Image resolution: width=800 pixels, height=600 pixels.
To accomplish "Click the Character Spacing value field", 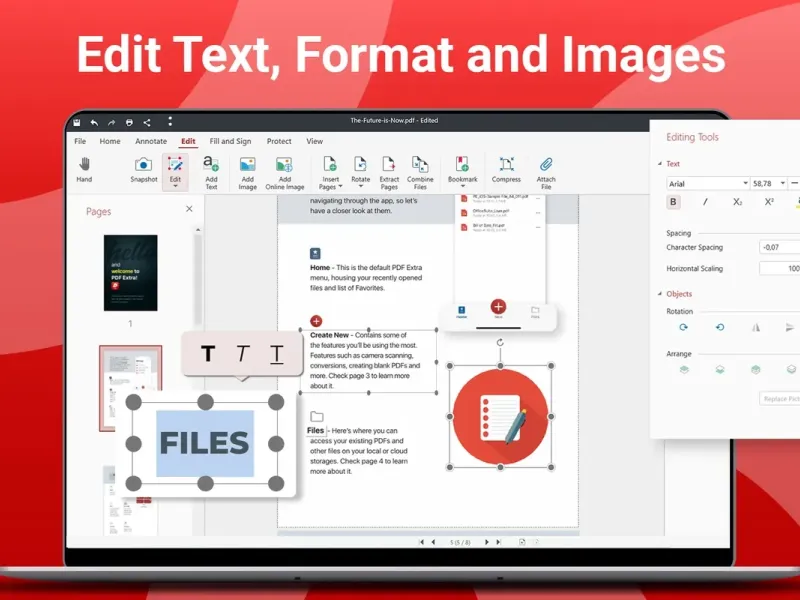I will tap(780, 247).
